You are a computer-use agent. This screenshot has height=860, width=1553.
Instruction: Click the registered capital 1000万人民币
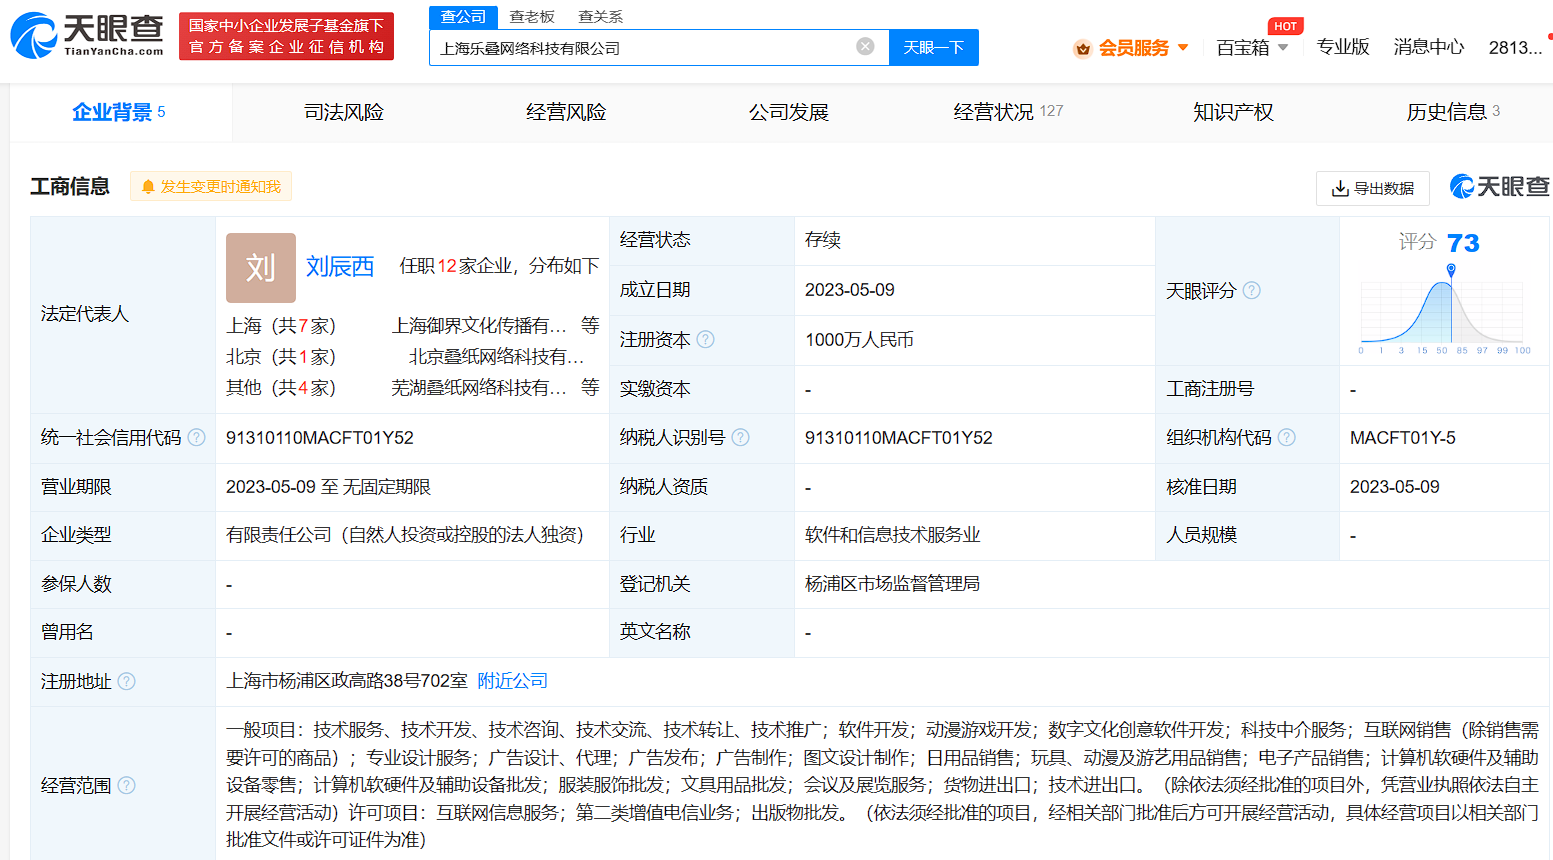tap(859, 340)
